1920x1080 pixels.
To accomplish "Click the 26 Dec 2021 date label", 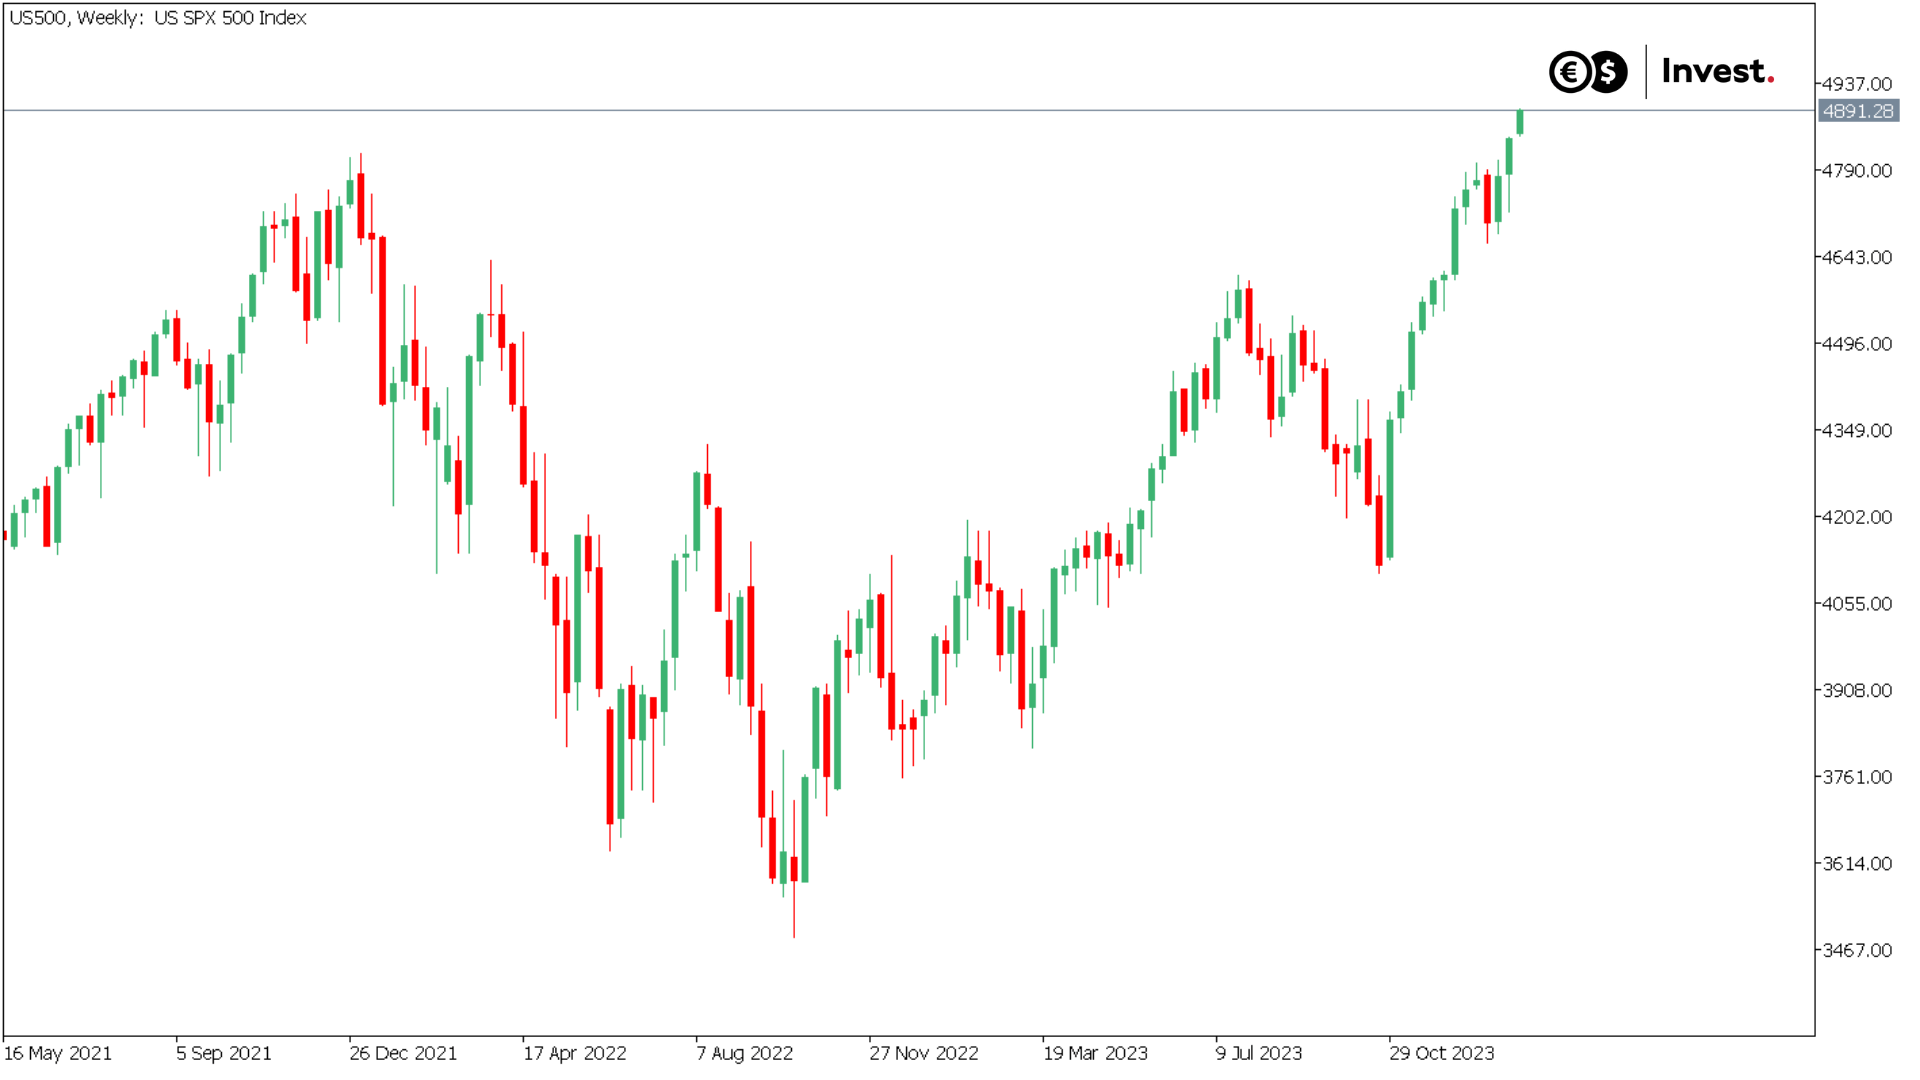I will (403, 1053).
